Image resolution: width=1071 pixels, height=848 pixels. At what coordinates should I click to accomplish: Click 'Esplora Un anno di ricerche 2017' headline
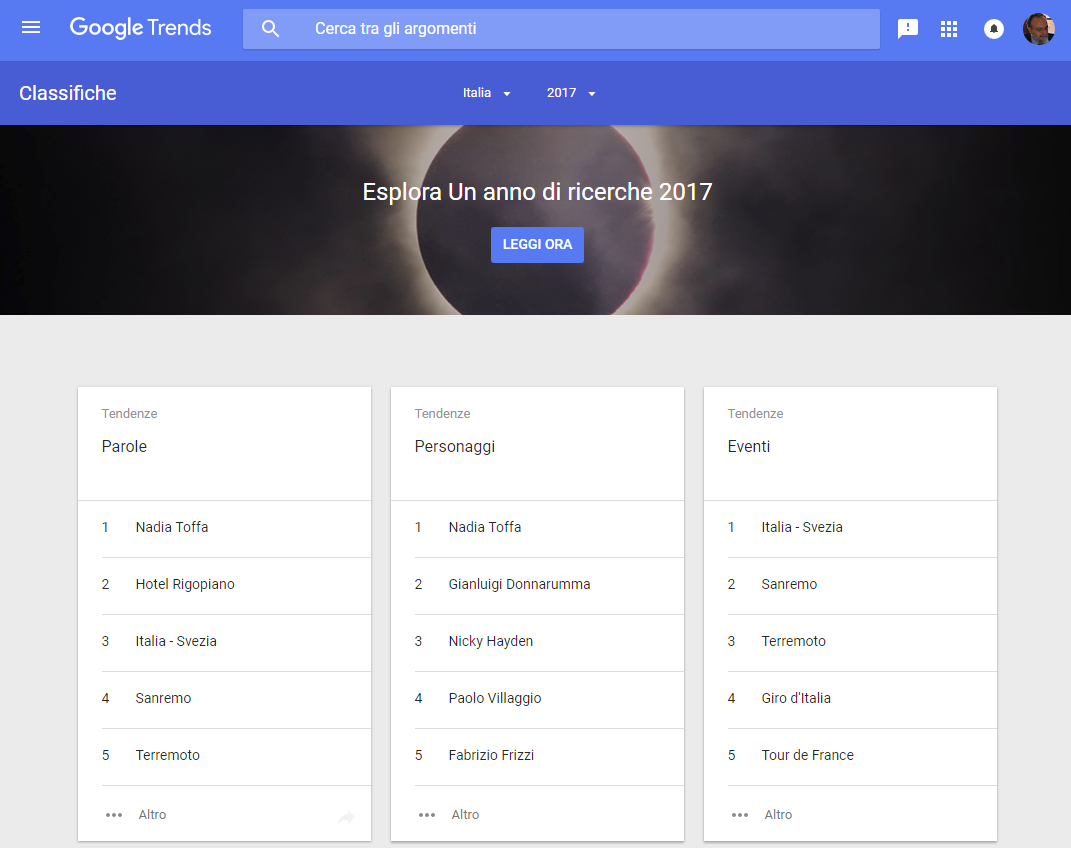tap(537, 192)
